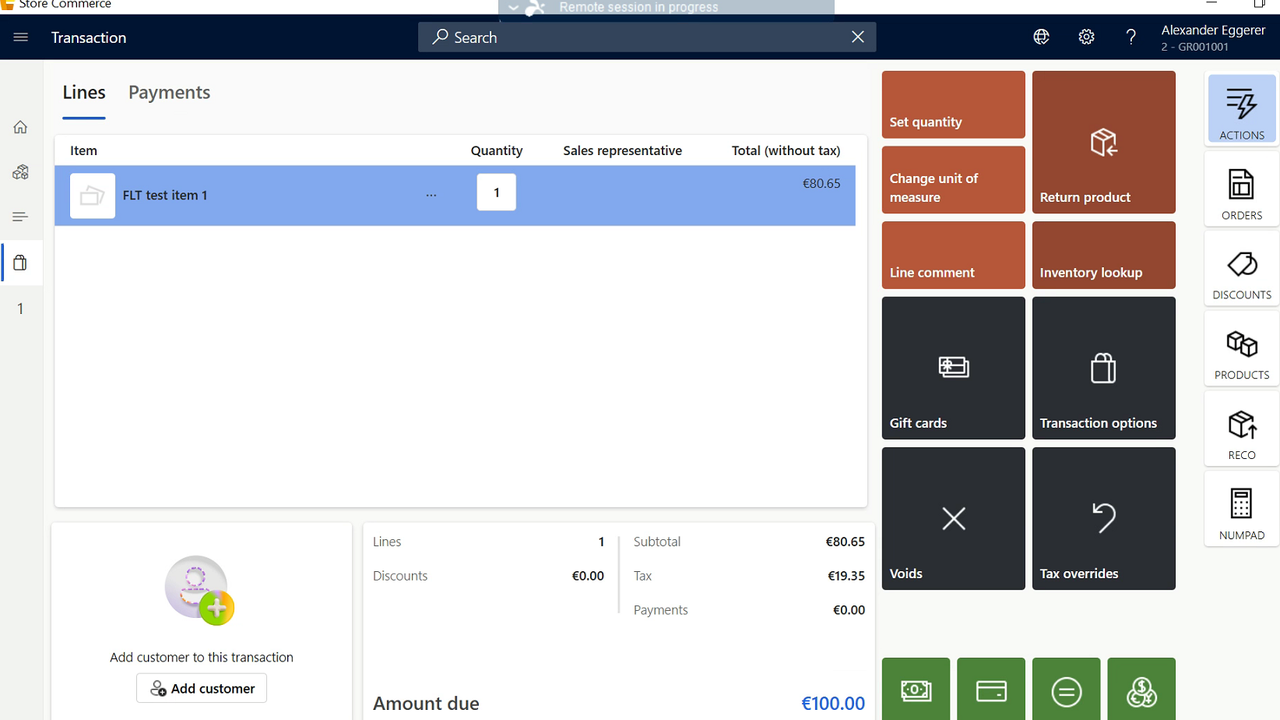Click the Add customer button
1280x720 pixels.
point(202,688)
